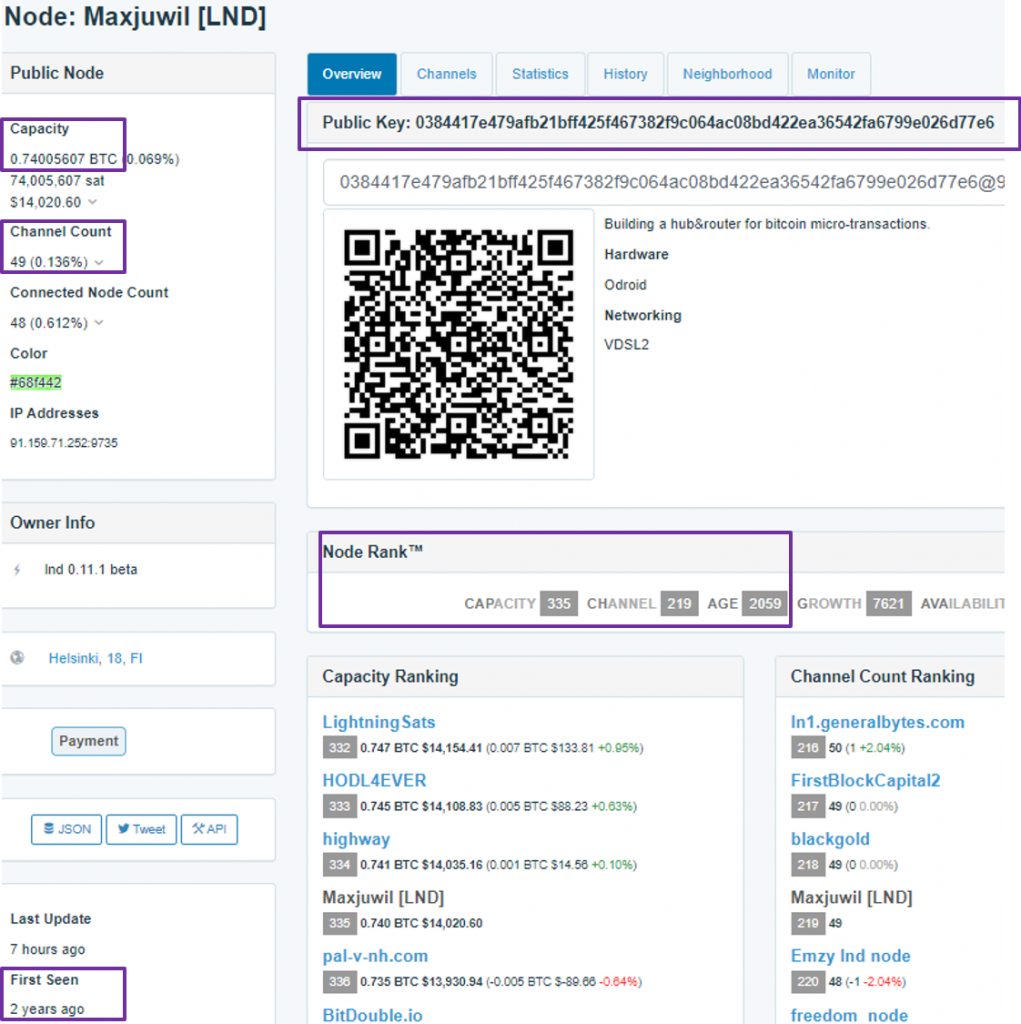Open the Channels tab
This screenshot has height=1024, width=1021.
coord(447,74)
